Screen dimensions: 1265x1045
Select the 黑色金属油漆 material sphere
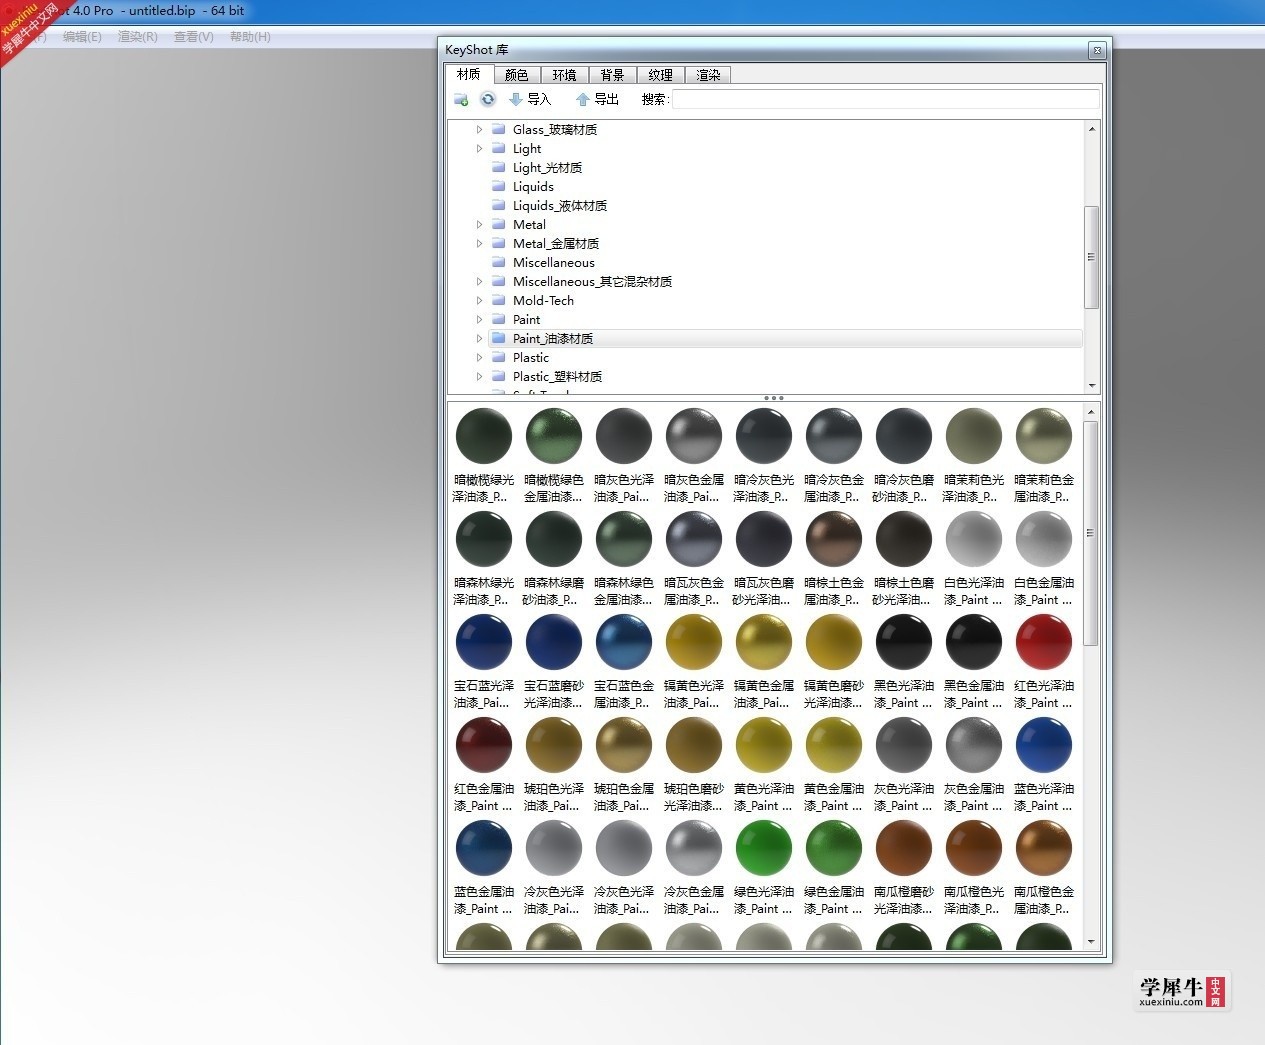(x=974, y=642)
